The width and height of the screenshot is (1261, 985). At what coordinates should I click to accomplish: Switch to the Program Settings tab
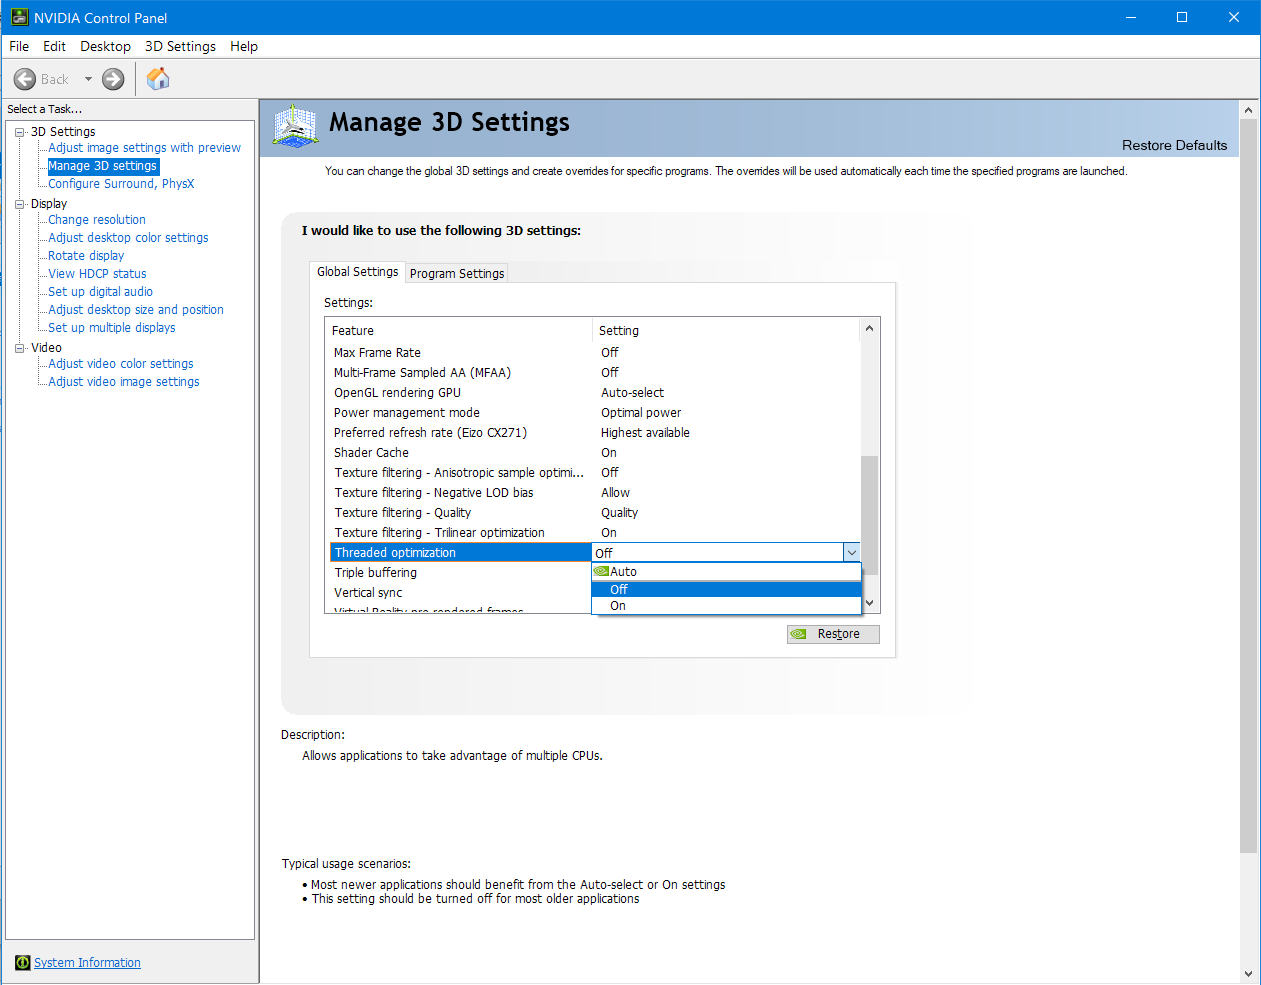[x=457, y=273]
